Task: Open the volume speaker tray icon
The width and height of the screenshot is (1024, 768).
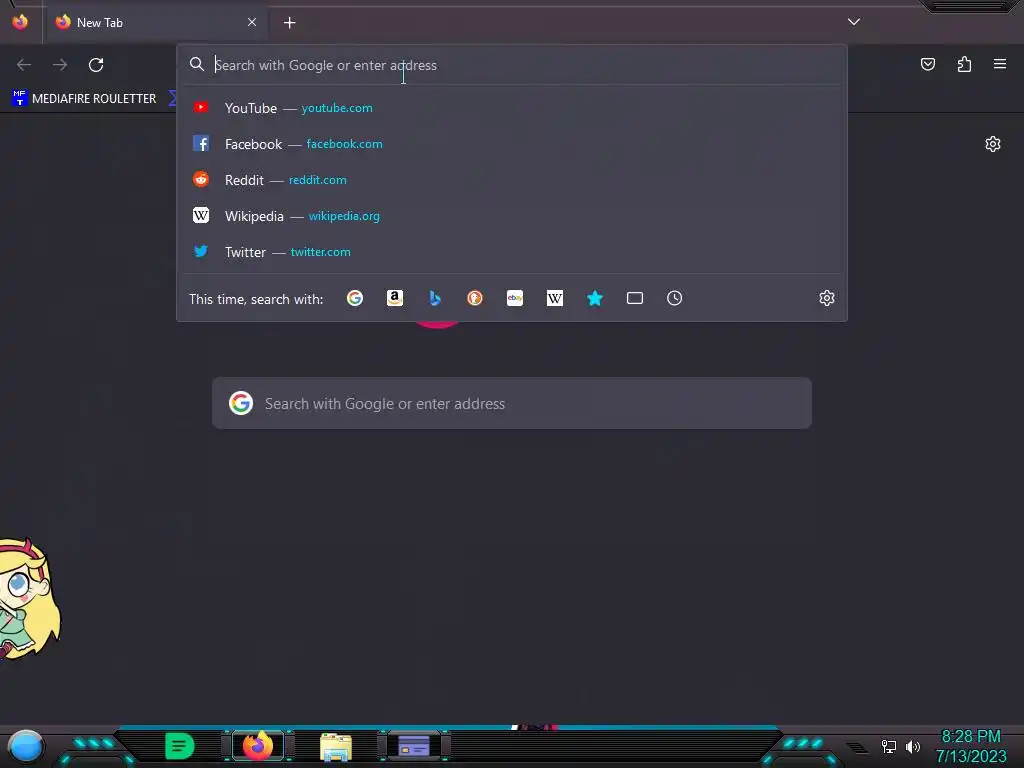Action: 913,746
